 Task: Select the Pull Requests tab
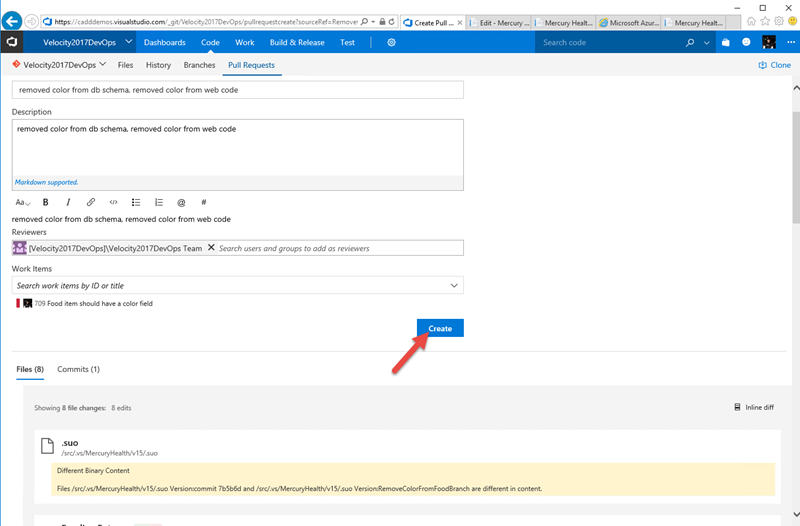tap(252, 65)
